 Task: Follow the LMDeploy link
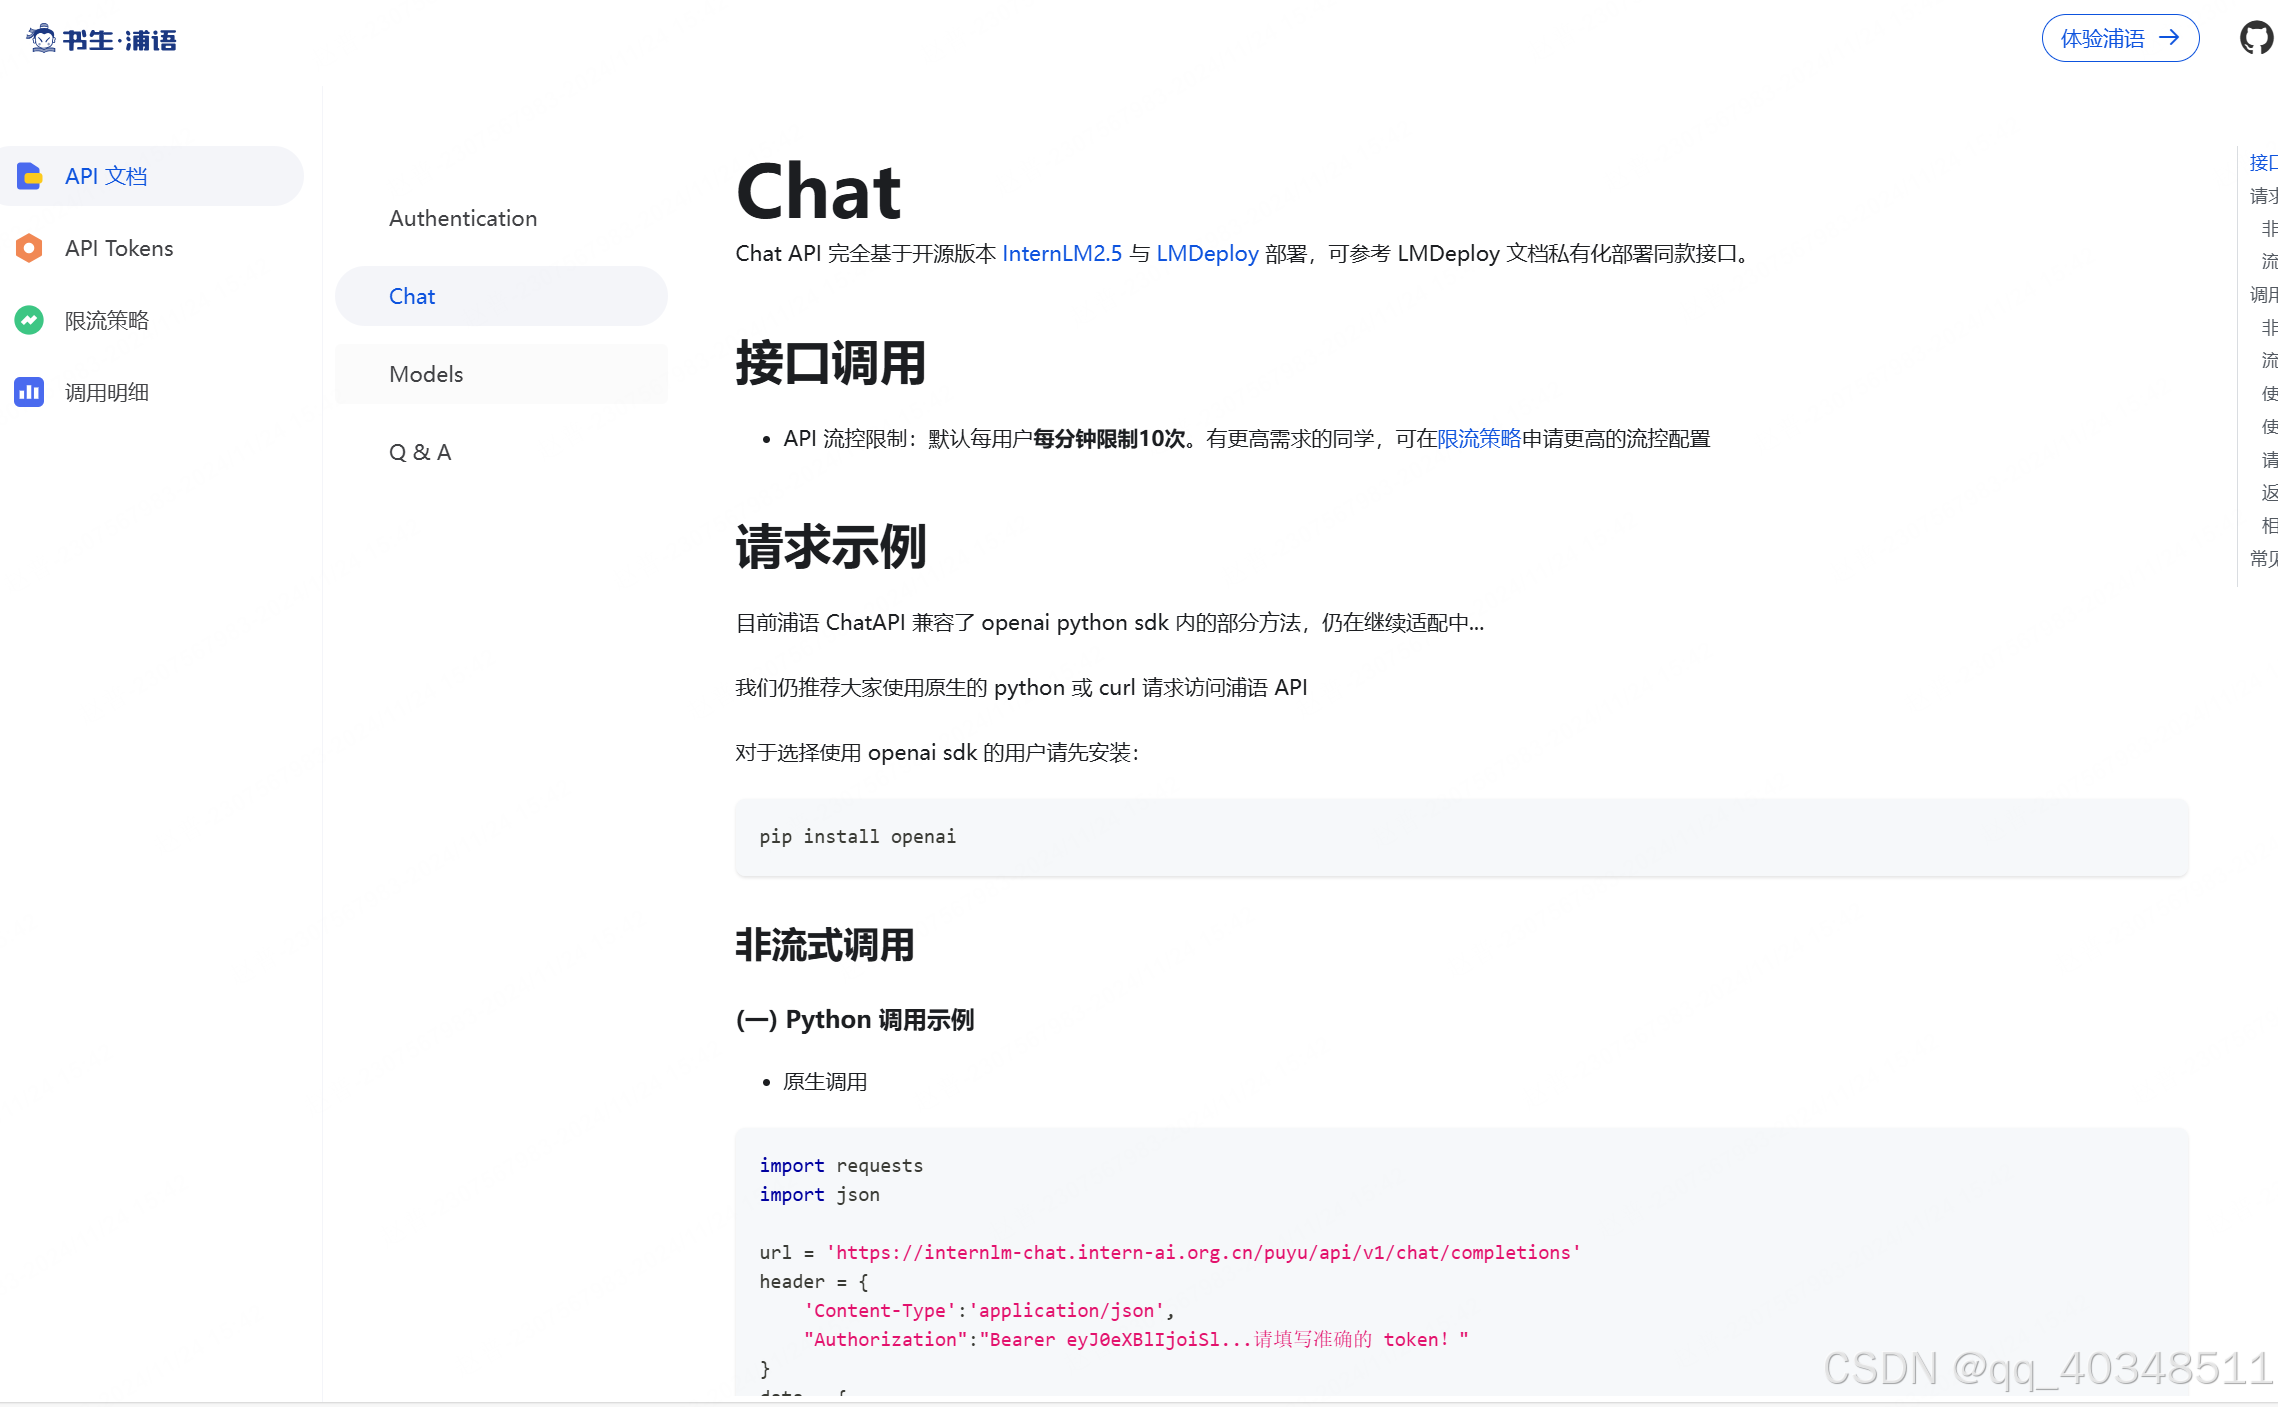[x=1207, y=254]
